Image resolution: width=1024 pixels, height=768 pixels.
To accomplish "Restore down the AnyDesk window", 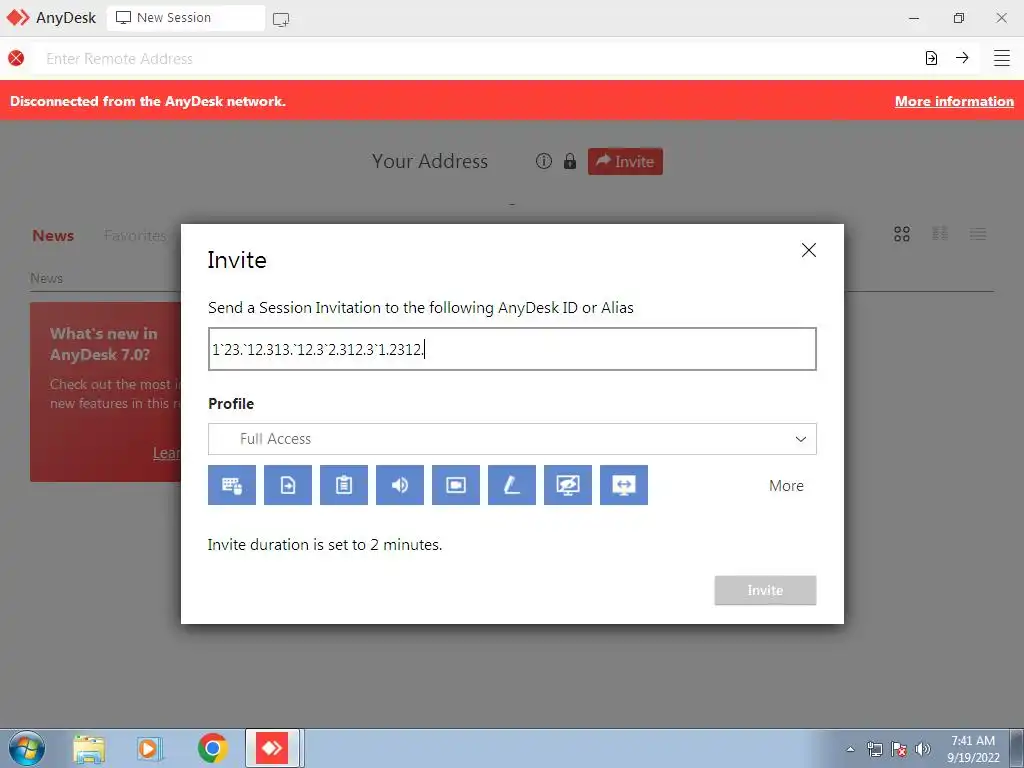I will point(958,18).
